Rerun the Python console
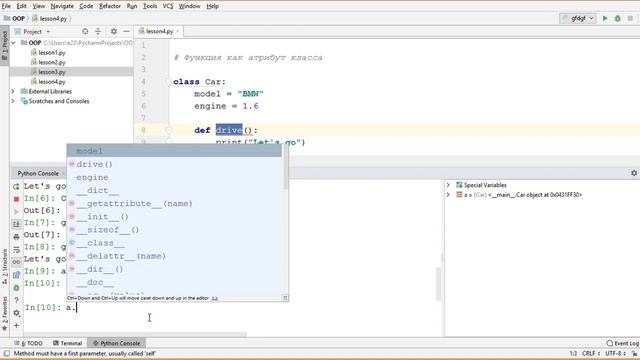640x360 pixels. pos(16,187)
